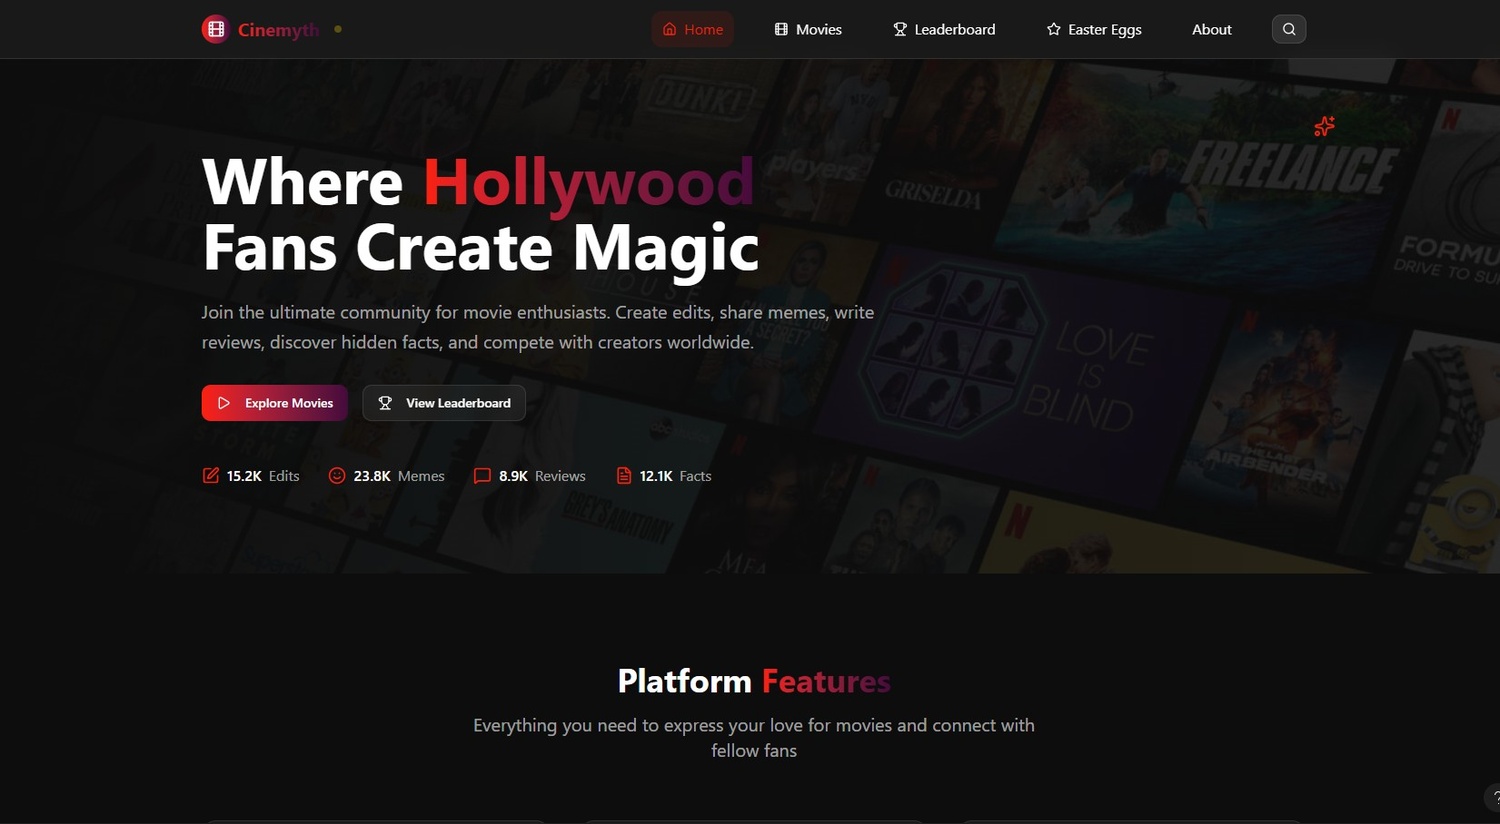
Task: Click the smiley Memes stat icon
Action: [x=337, y=476]
